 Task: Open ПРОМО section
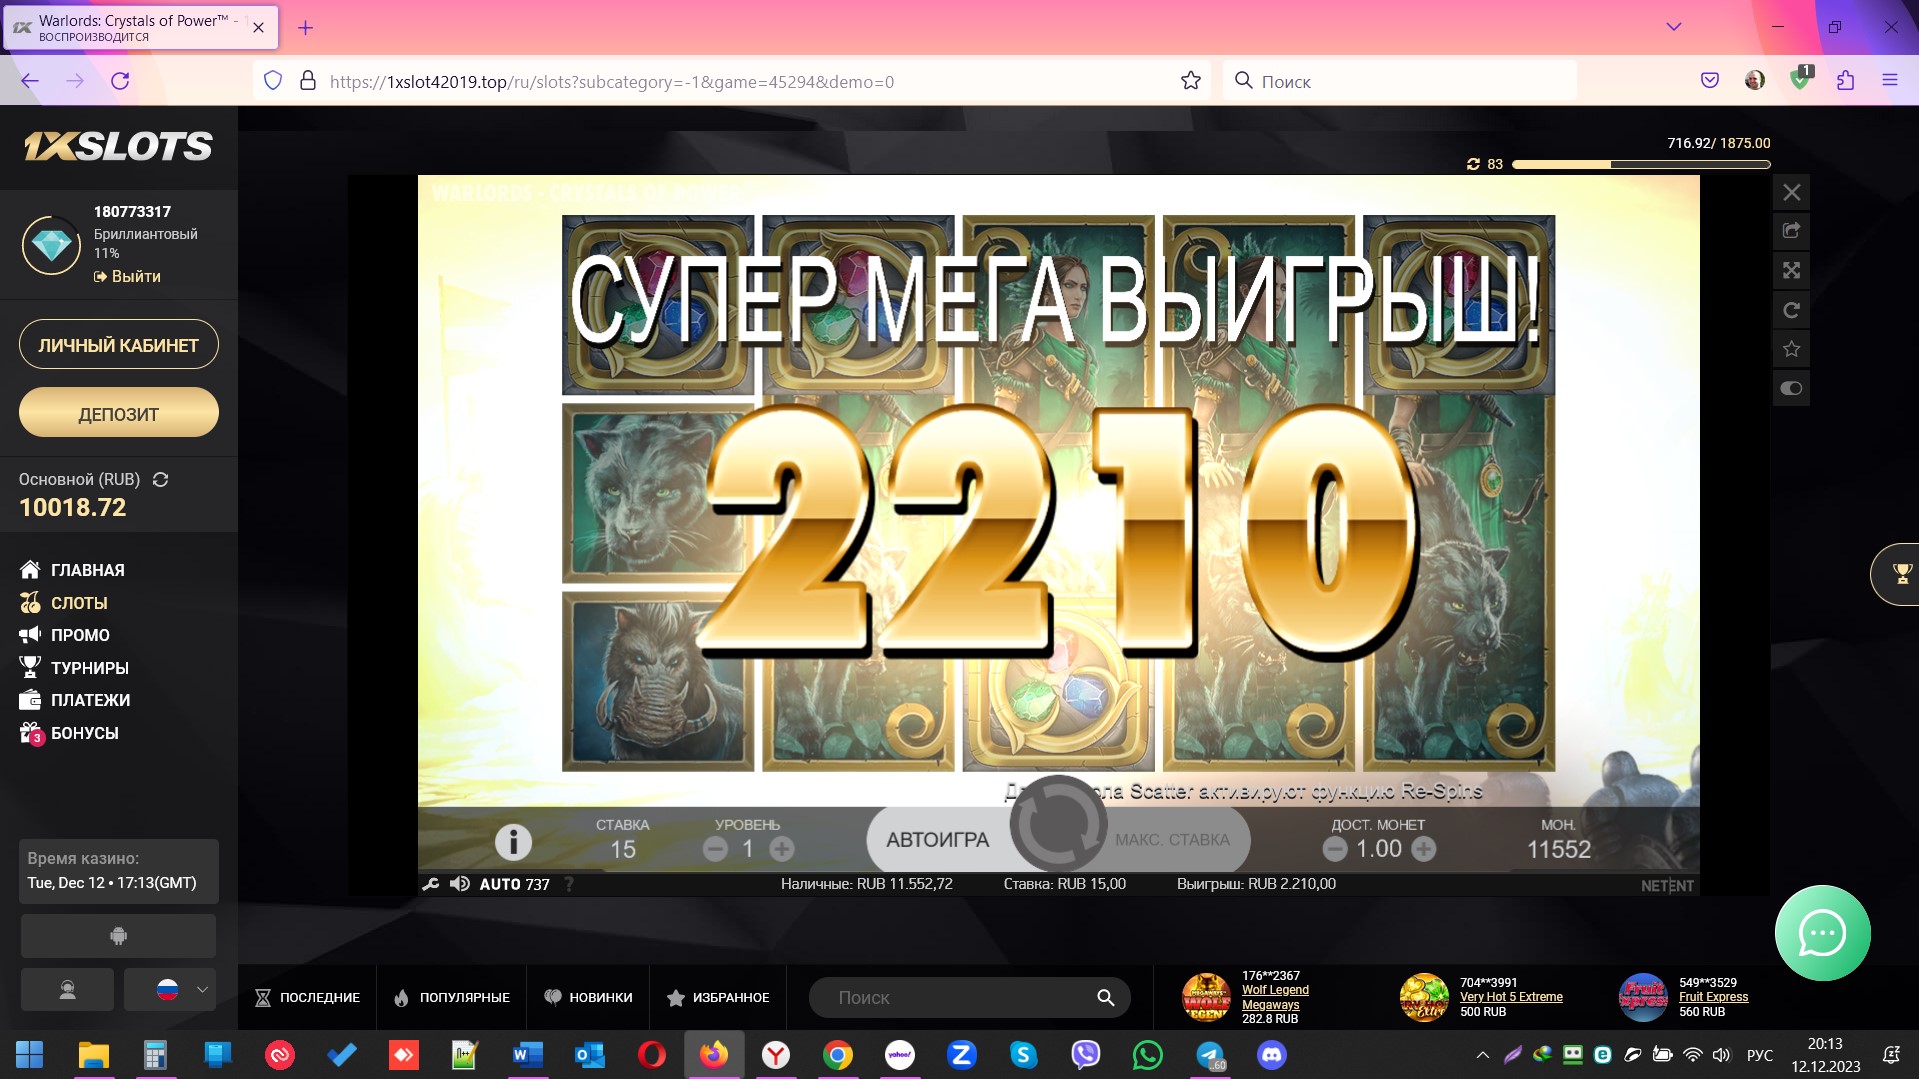(x=64, y=635)
